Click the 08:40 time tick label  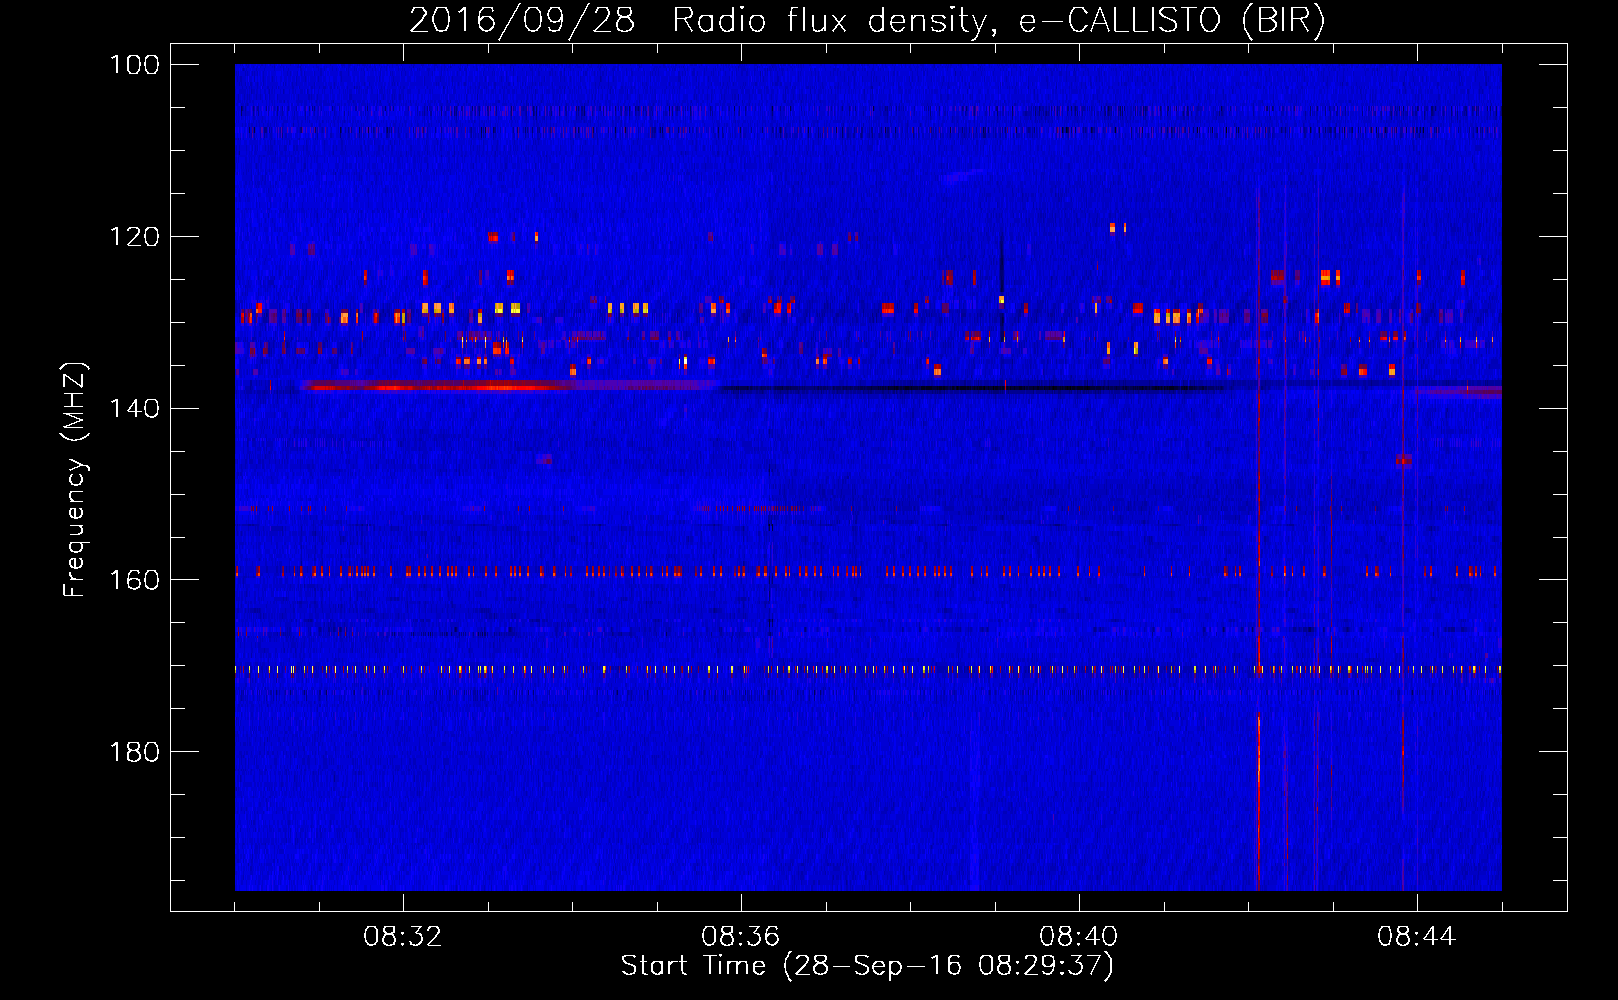click(1079, 937)
